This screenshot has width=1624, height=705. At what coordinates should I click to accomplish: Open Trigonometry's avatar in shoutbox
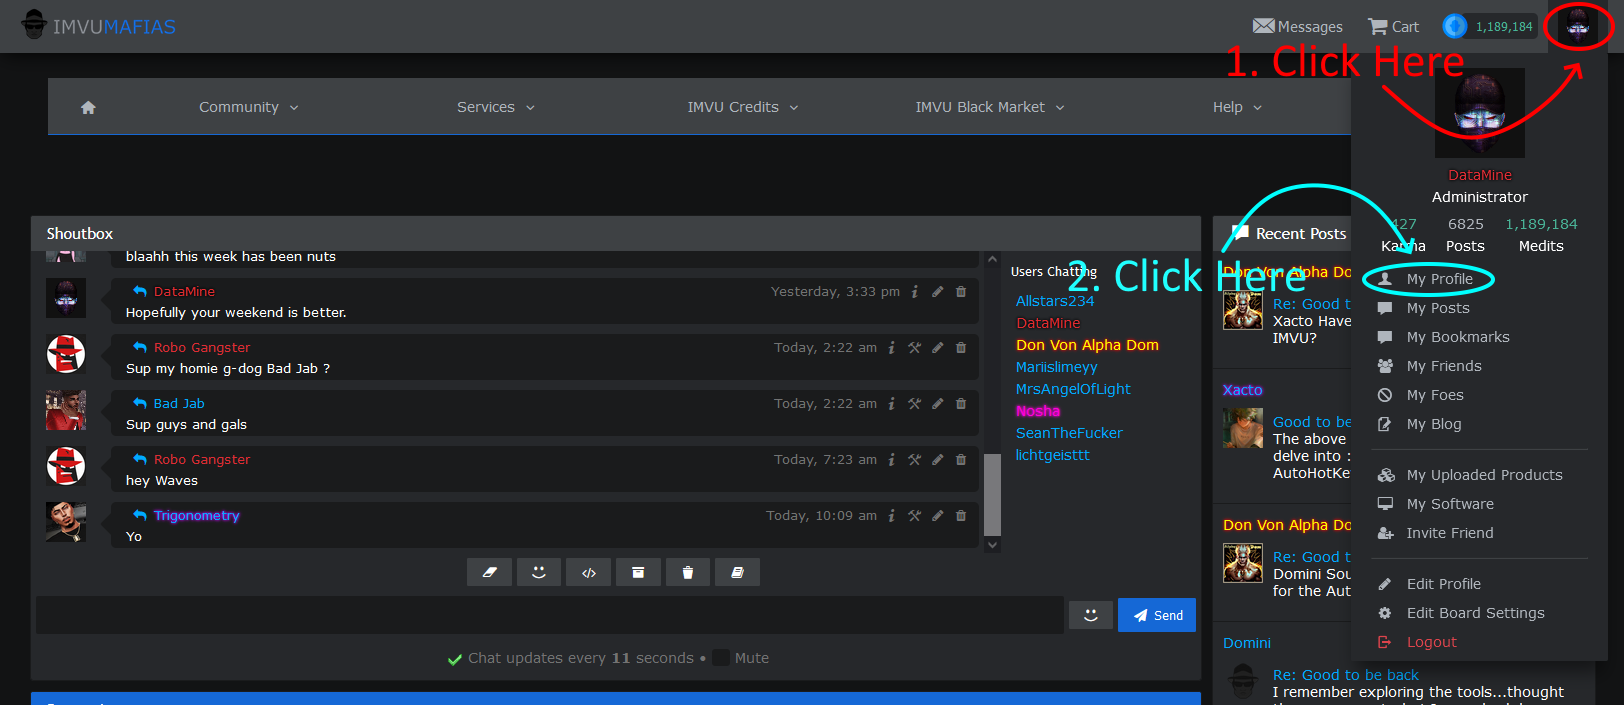(66, 522)
